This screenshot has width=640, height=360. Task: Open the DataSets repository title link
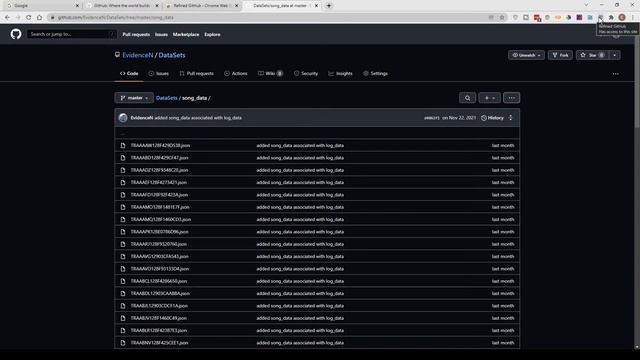172,55
